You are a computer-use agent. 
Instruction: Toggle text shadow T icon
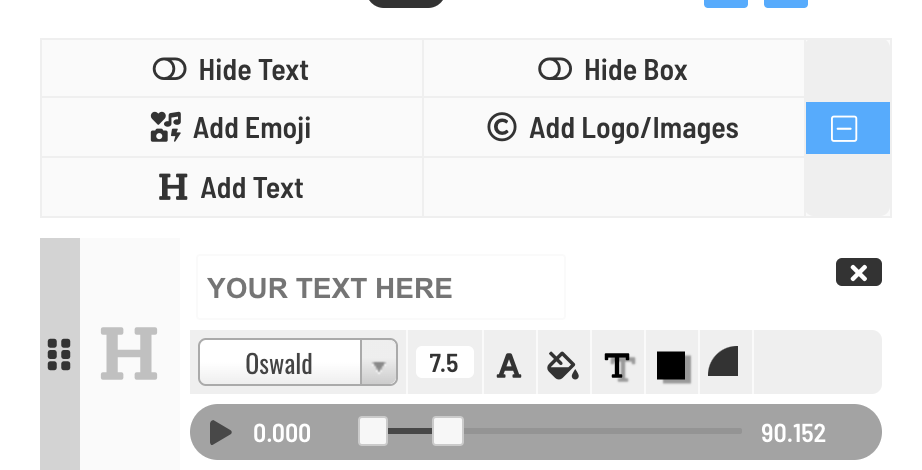pyautogui.click(x=617, y=364)
